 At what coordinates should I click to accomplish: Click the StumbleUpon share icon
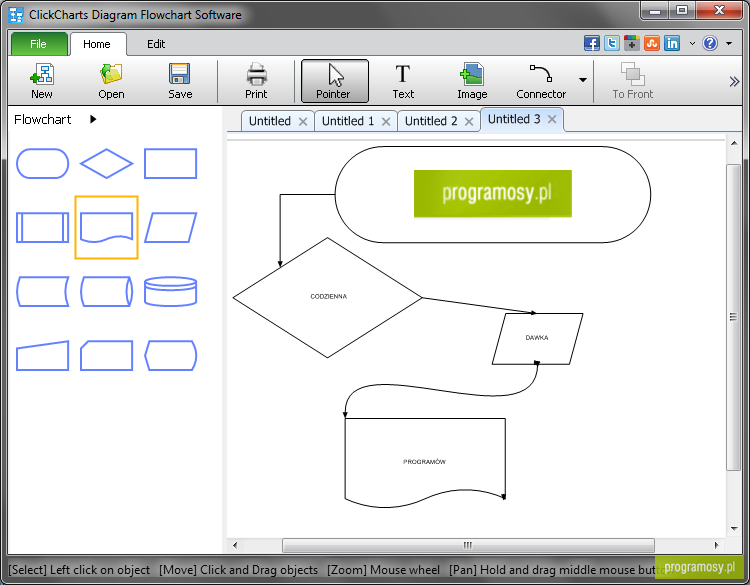tap(652, 44)
